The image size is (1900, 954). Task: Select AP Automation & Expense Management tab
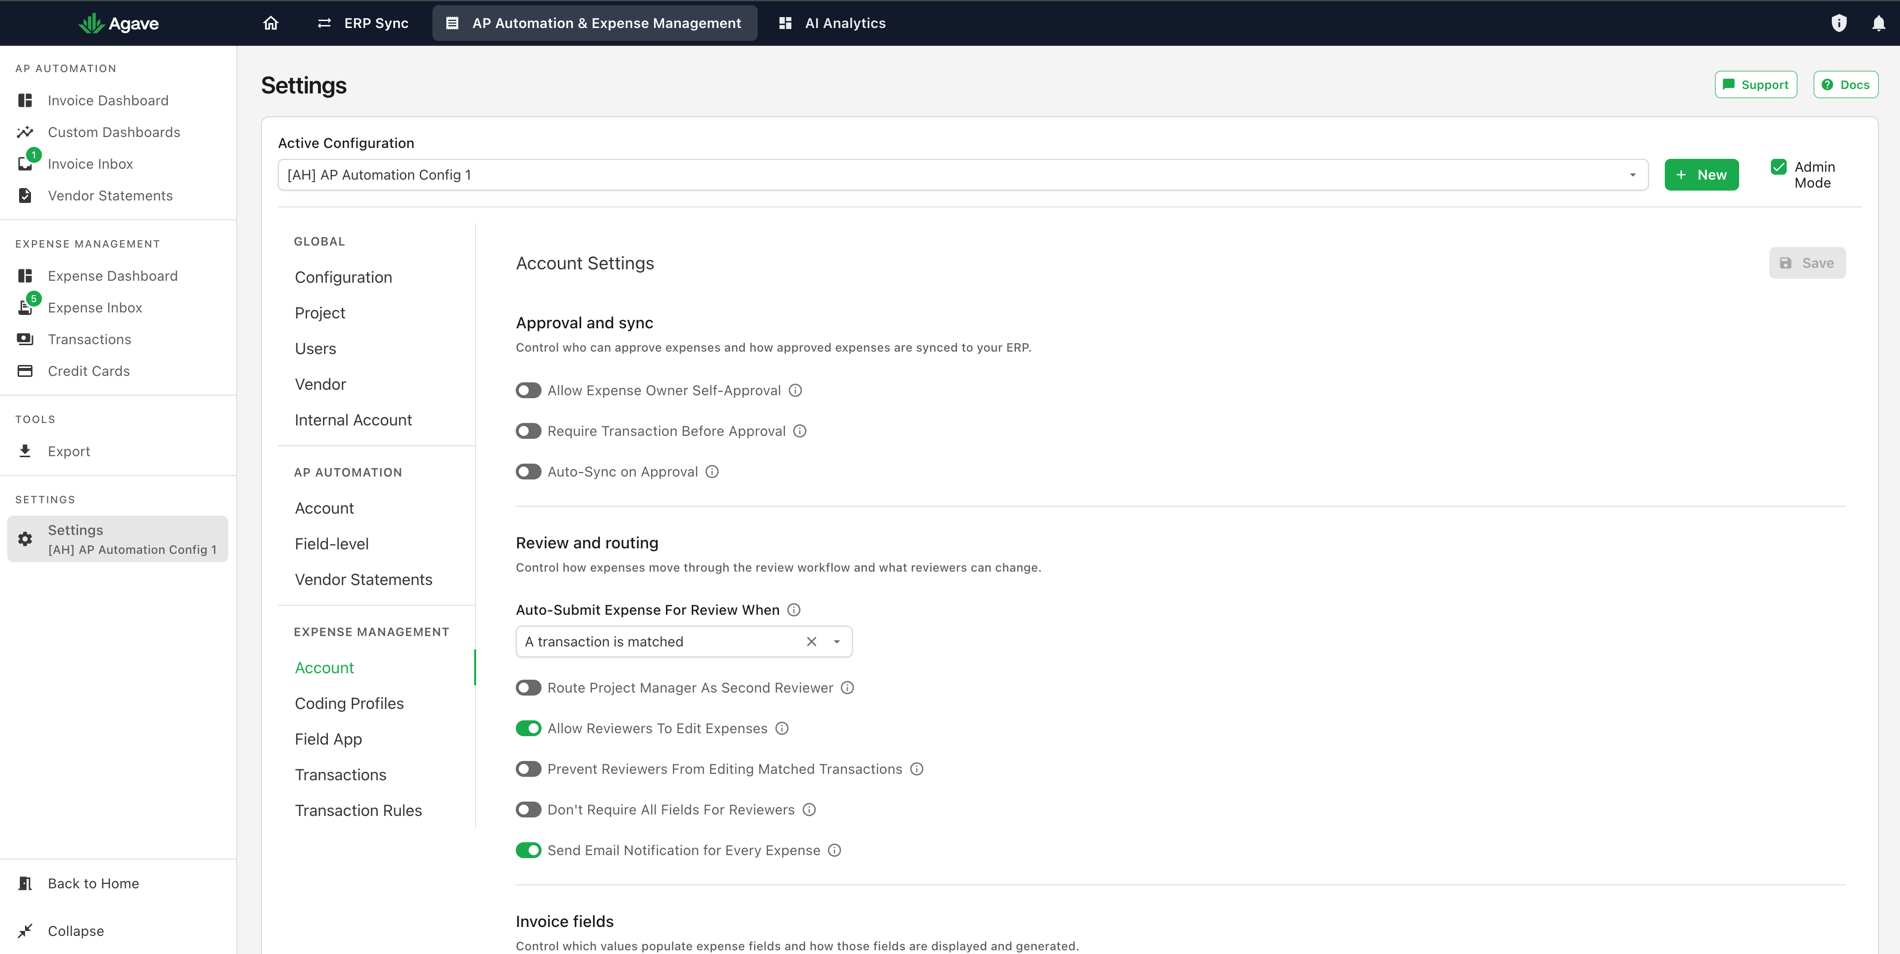594,23
